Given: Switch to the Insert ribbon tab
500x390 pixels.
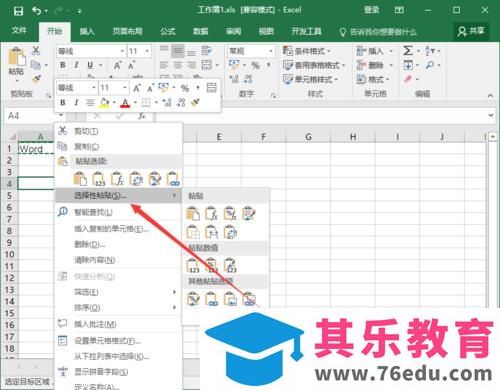Looking at the screenshot, I should [87, 31].
